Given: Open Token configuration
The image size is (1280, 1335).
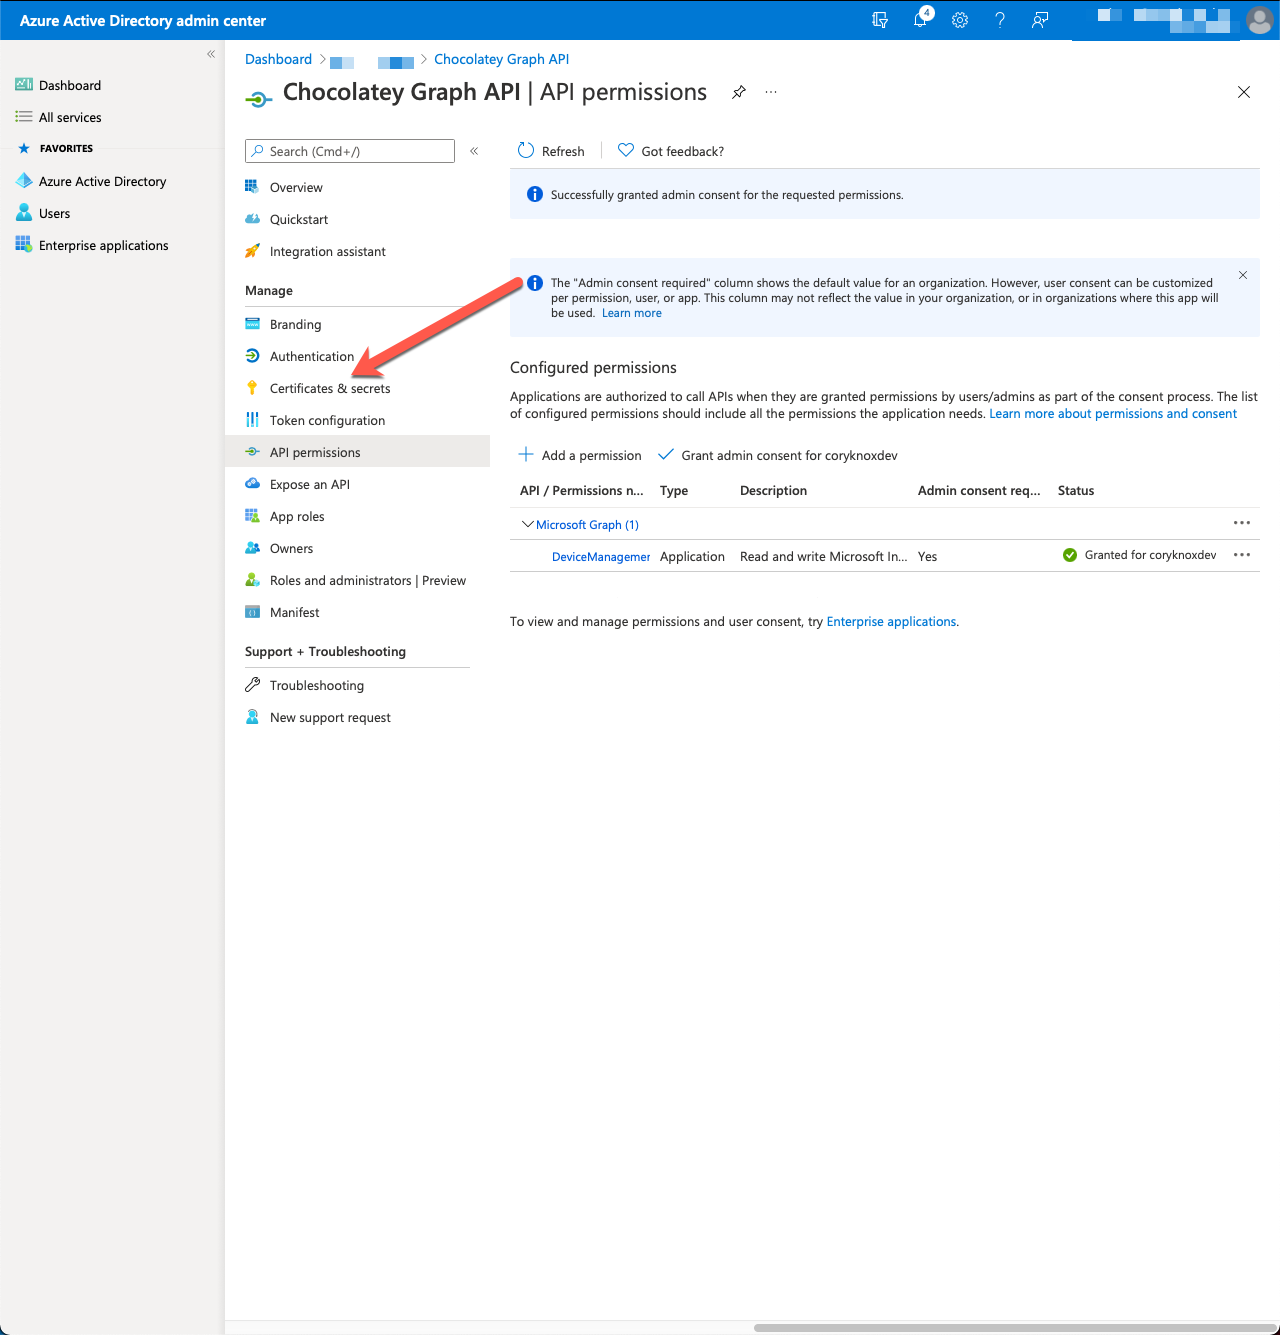Looking at the screenshot, I should [x=327, y=420].
